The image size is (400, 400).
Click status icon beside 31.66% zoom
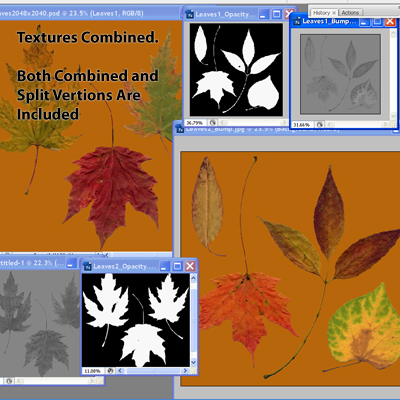click(x=319, y=125)
